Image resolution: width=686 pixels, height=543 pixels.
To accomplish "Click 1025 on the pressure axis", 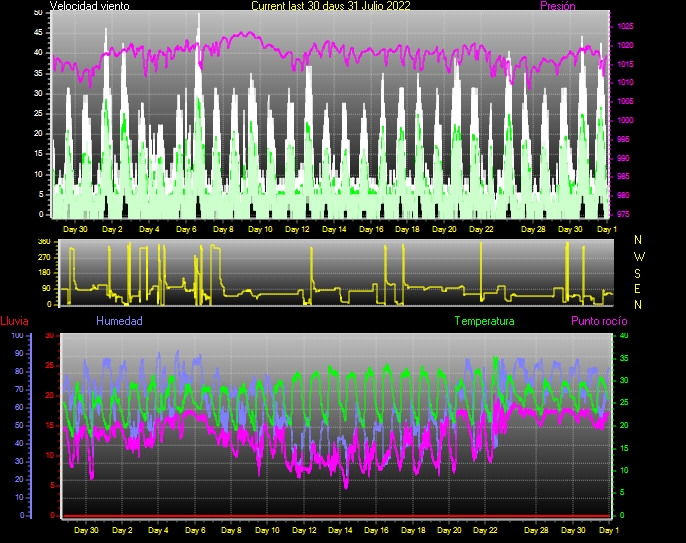I will point(625,26).
